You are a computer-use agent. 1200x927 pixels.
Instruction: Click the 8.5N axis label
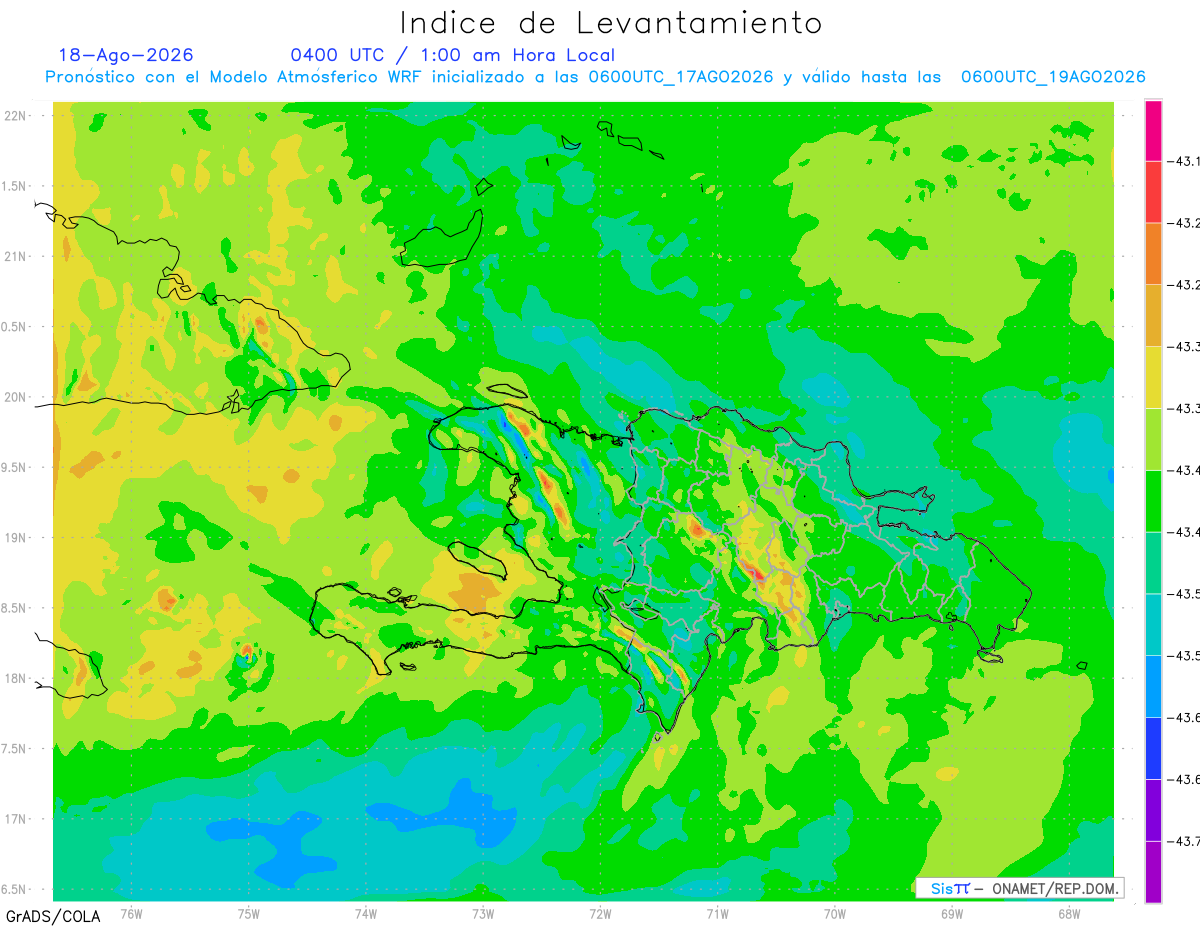[15, 608]
